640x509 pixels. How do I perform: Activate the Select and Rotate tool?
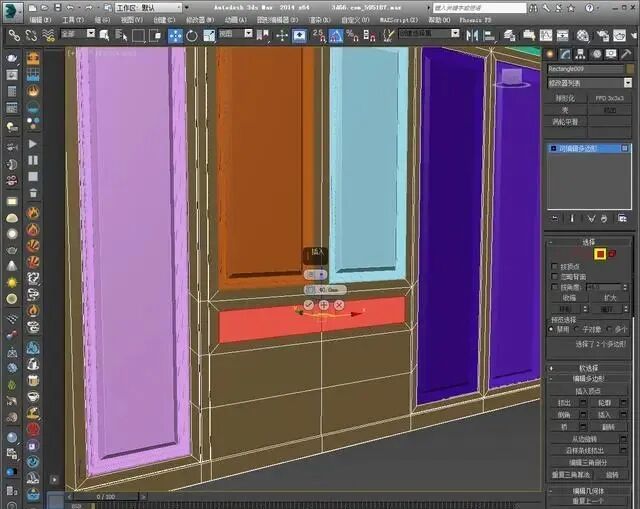click(x=192, y=36)
